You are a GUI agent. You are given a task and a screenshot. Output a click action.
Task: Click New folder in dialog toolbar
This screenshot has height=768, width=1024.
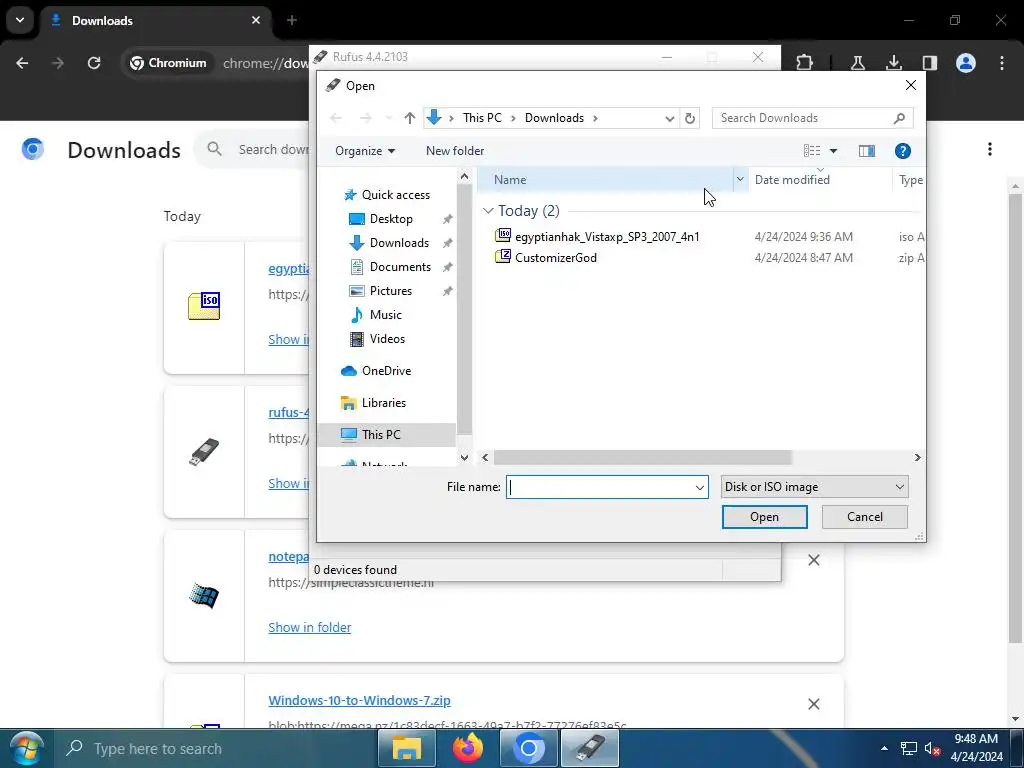[x=455, y=151]
